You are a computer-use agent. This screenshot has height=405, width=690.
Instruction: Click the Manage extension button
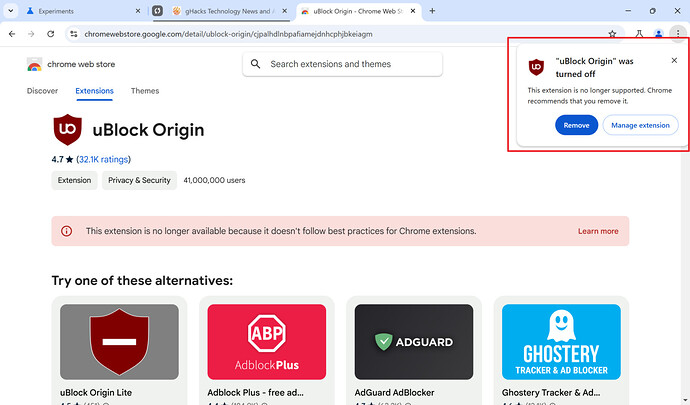coord(640,125)
